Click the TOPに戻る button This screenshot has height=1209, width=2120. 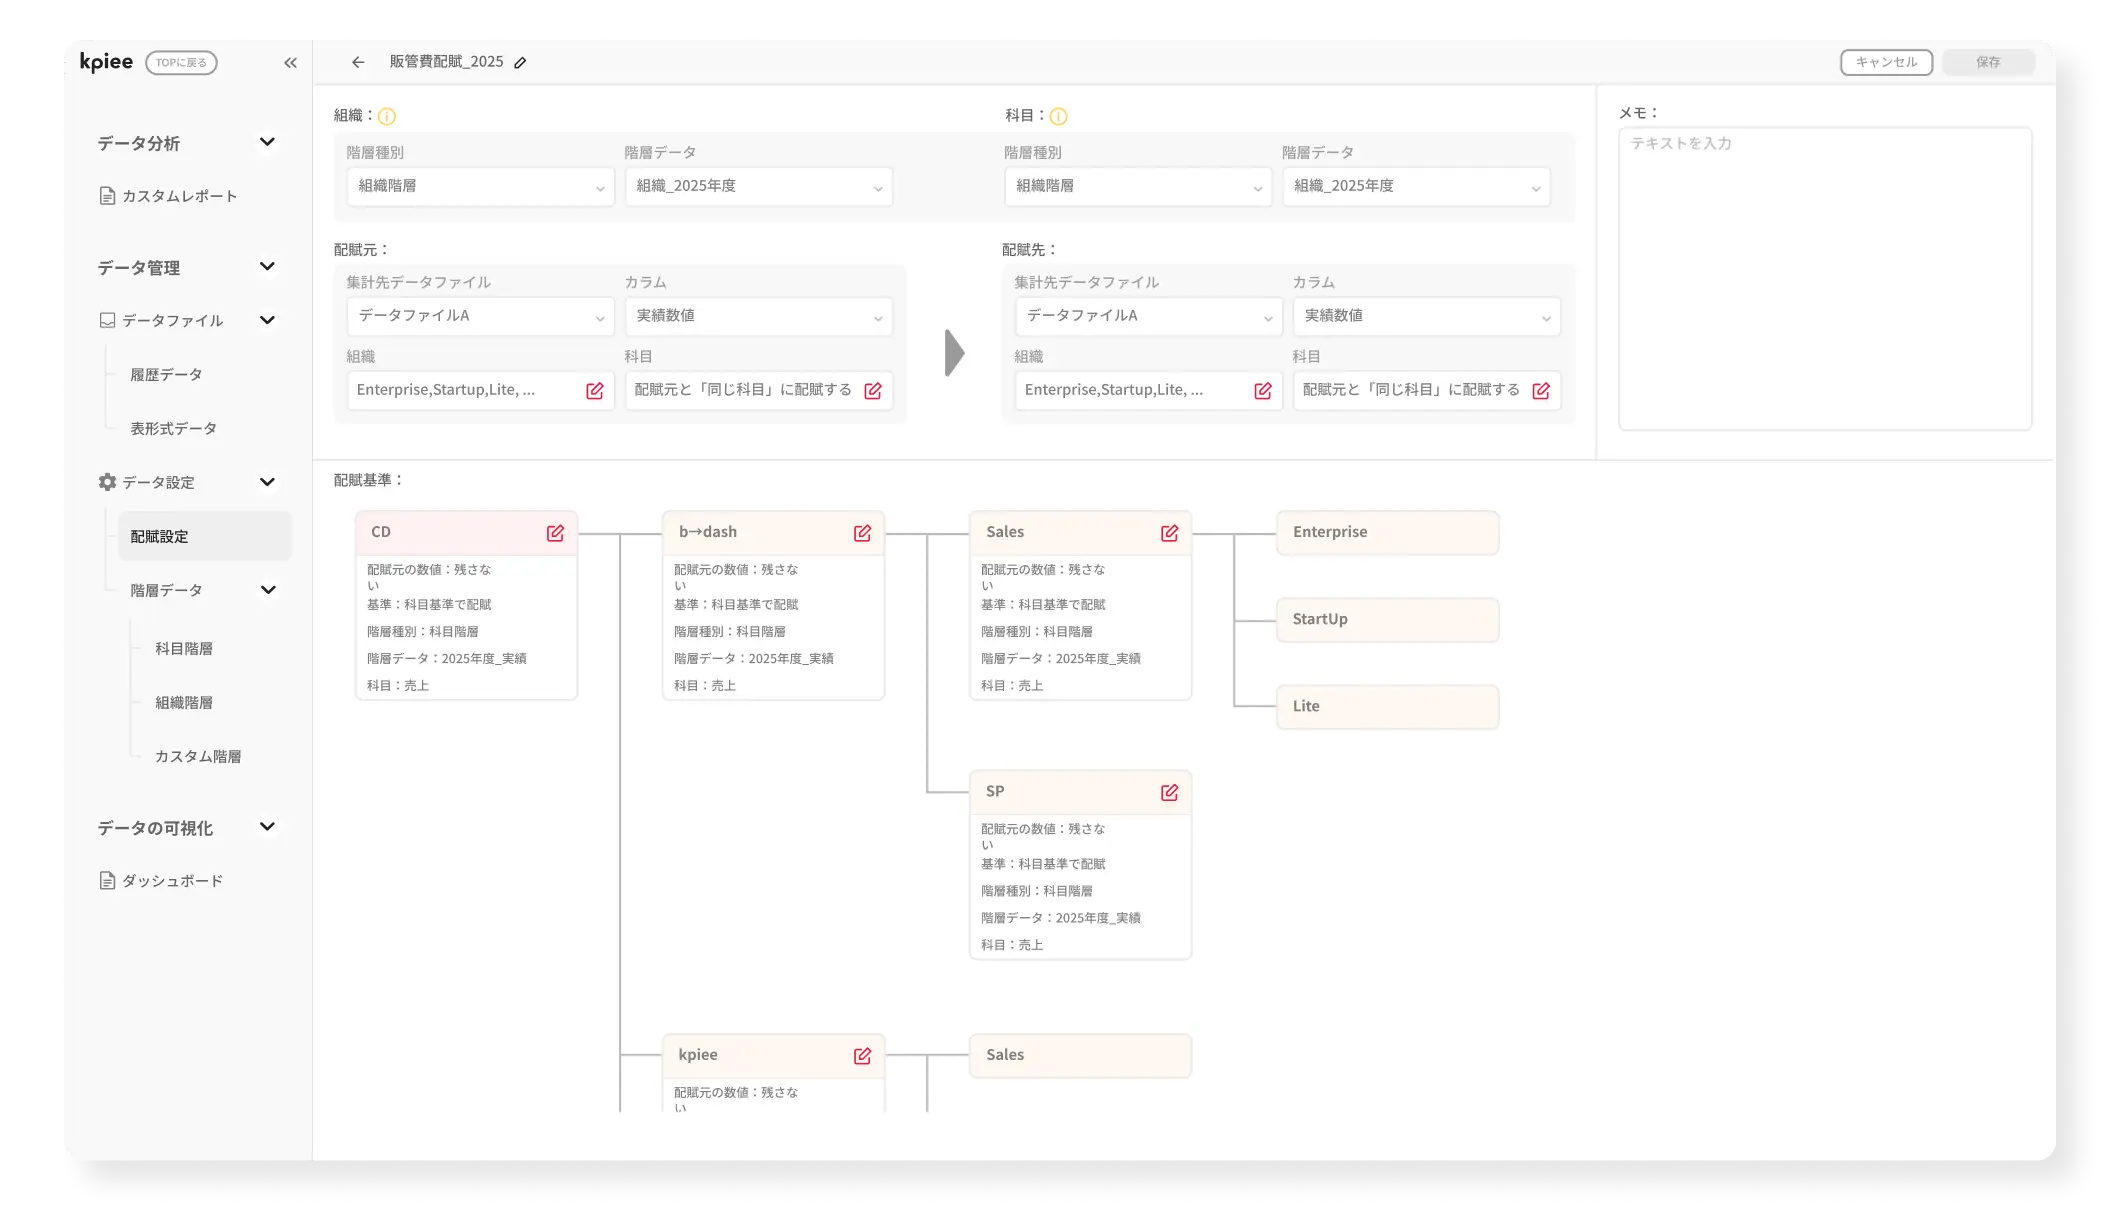181,63
